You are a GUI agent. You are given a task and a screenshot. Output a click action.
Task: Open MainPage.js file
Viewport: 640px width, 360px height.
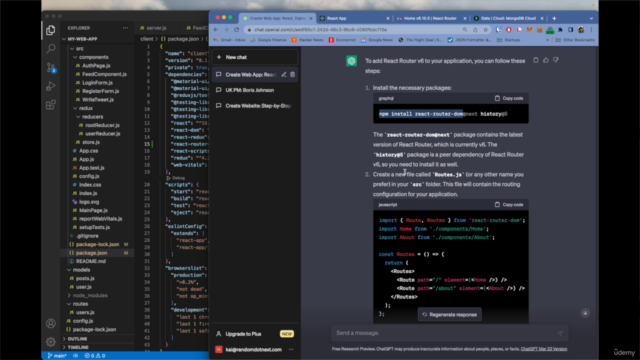click(x=93, y=210)
